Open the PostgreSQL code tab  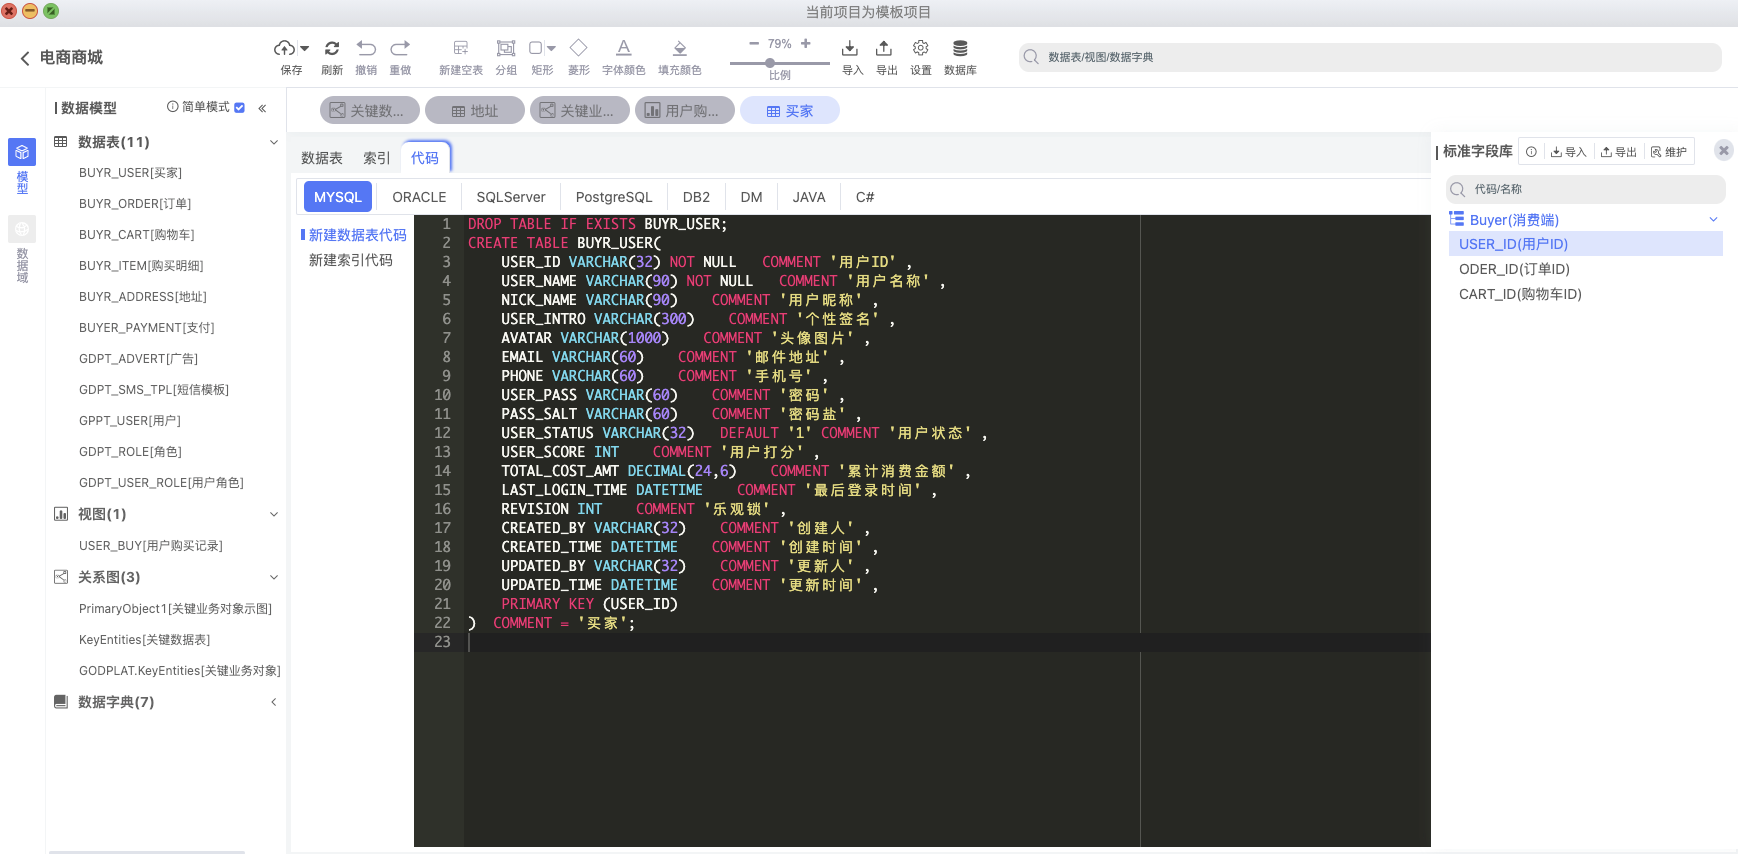614,197
